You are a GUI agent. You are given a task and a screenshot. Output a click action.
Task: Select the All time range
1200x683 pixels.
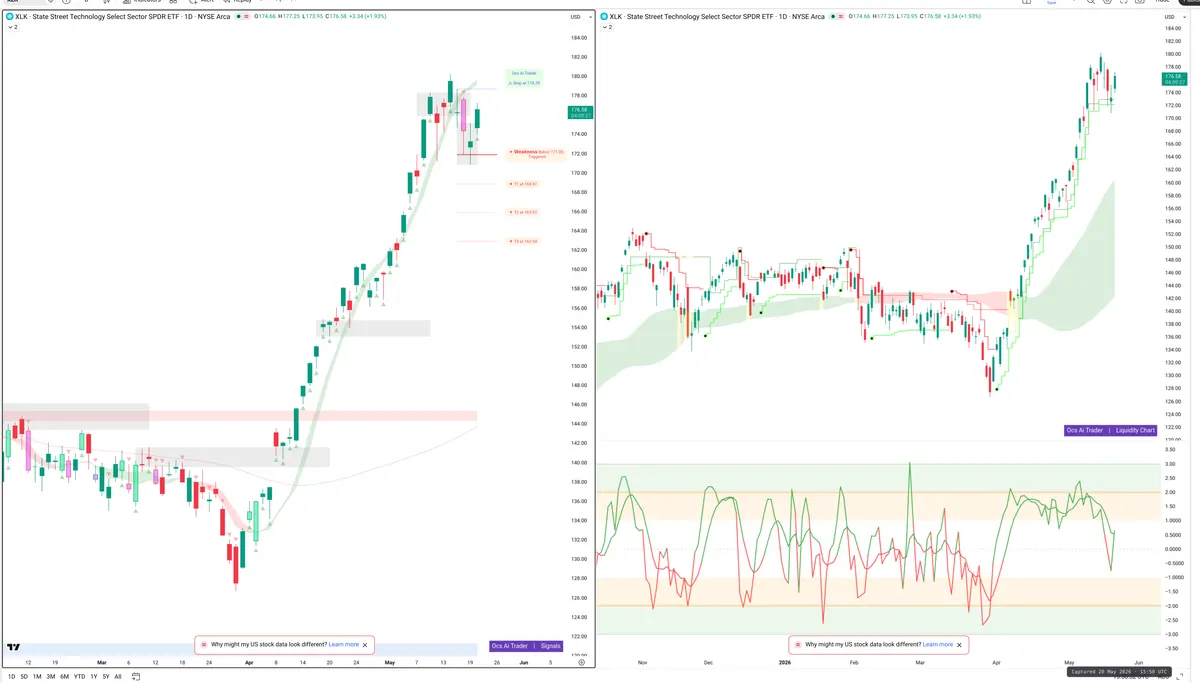[x=118, y=677]
